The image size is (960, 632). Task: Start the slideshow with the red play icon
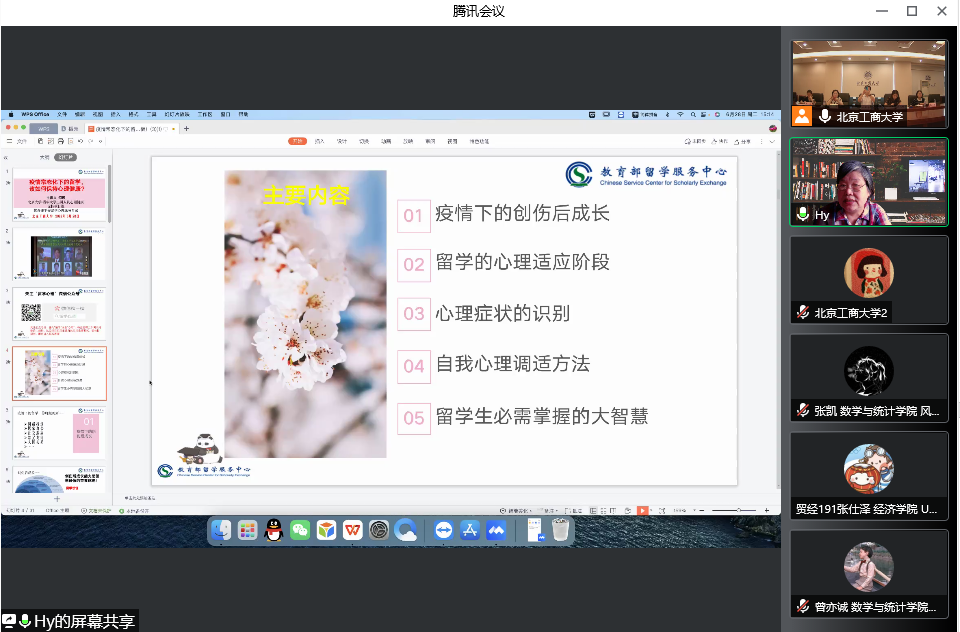click(643, 510)
